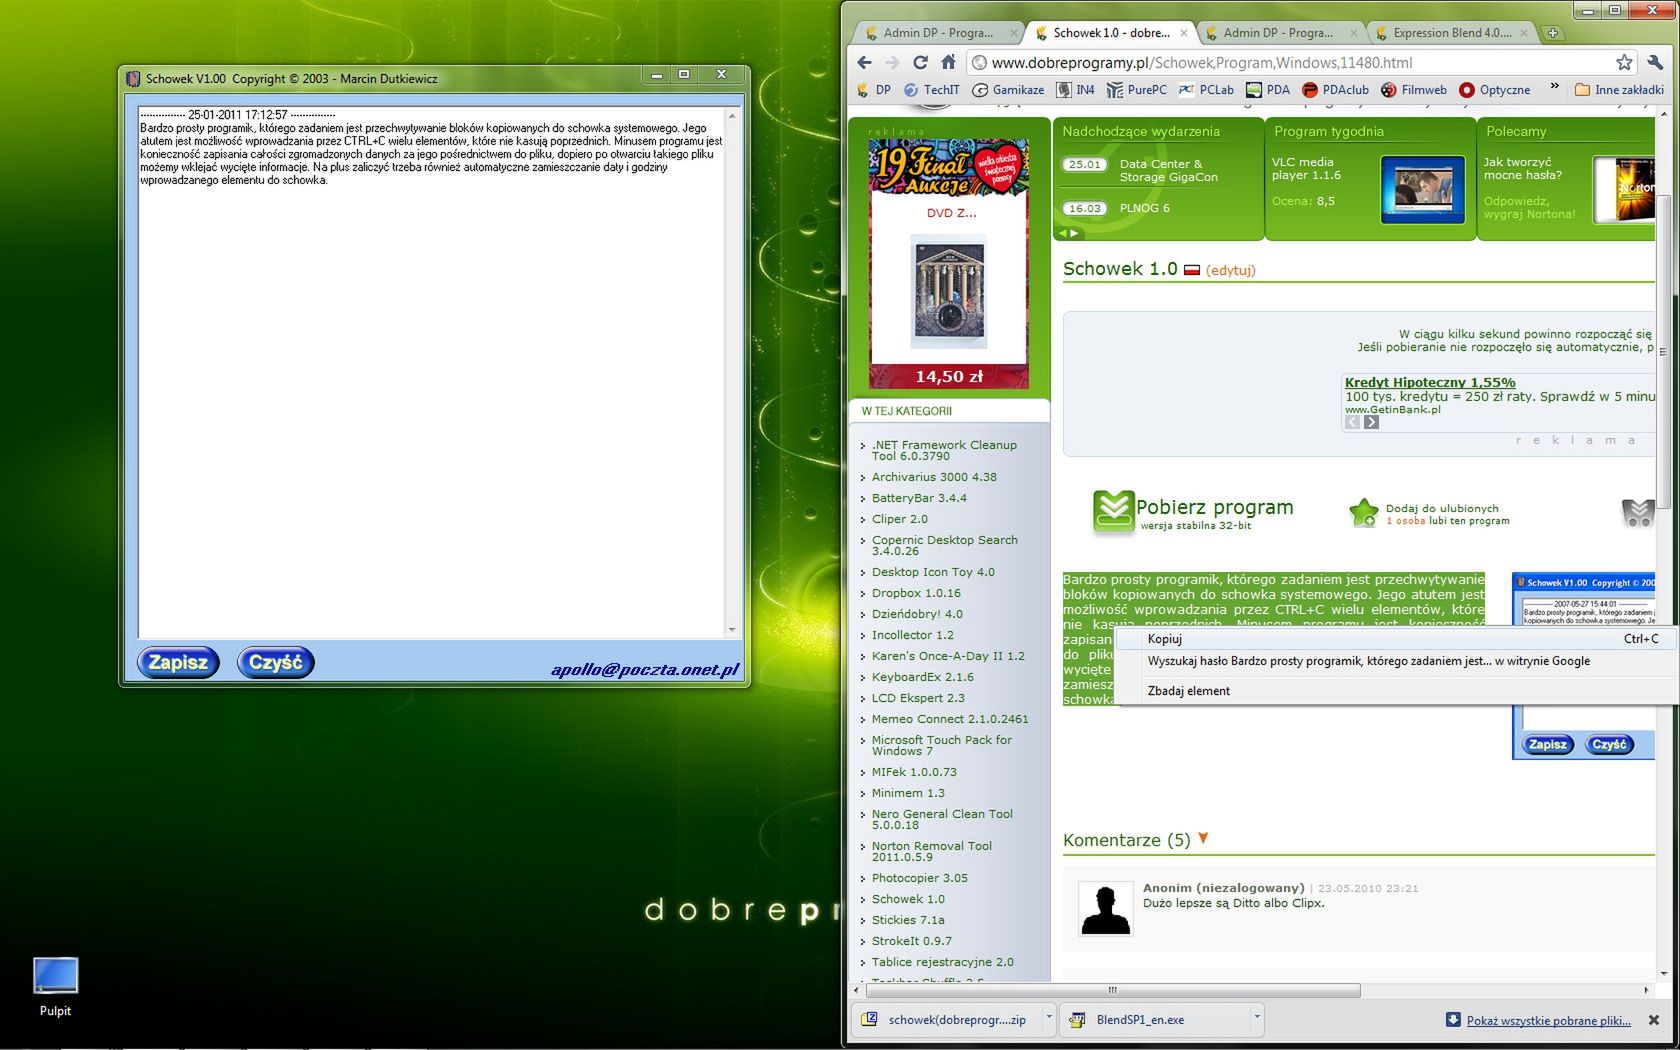Open Chrome wrench settings menu

click(1656, 62)
